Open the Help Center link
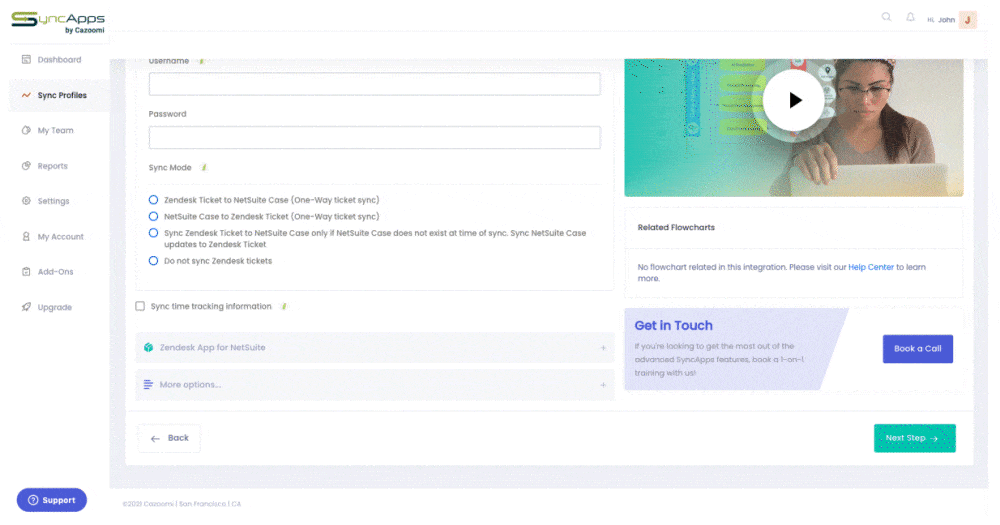 point(871,267)
